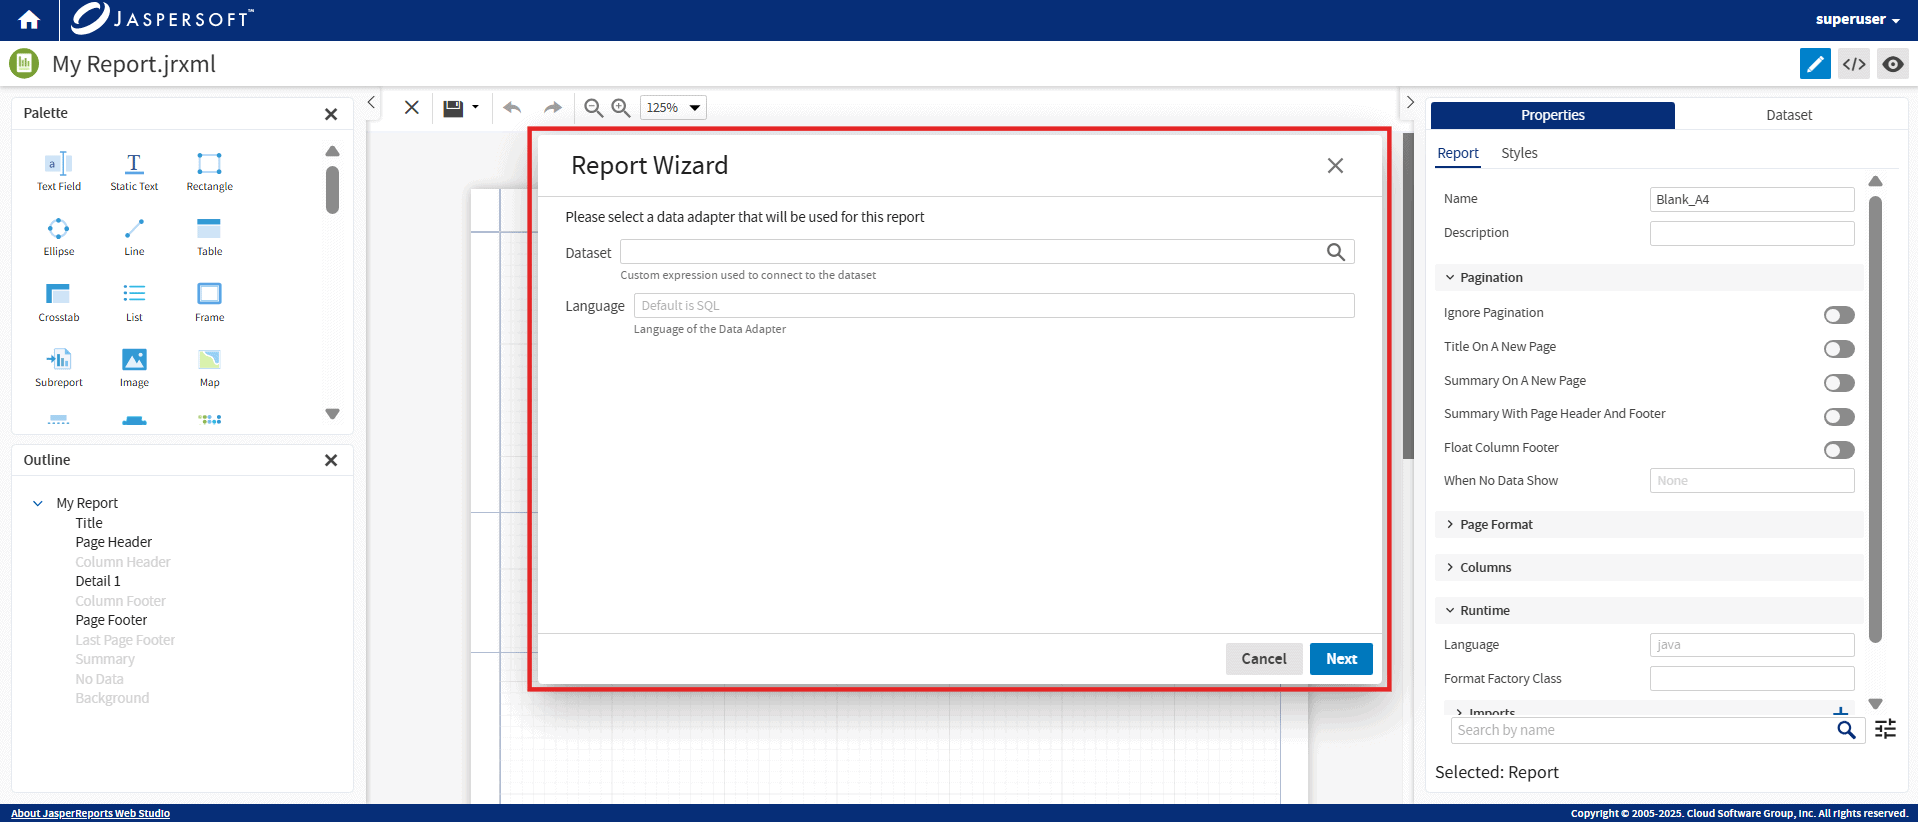Click the Save floppy disk icon
The image size is (1918, 822).
click(x=453, y=108)
